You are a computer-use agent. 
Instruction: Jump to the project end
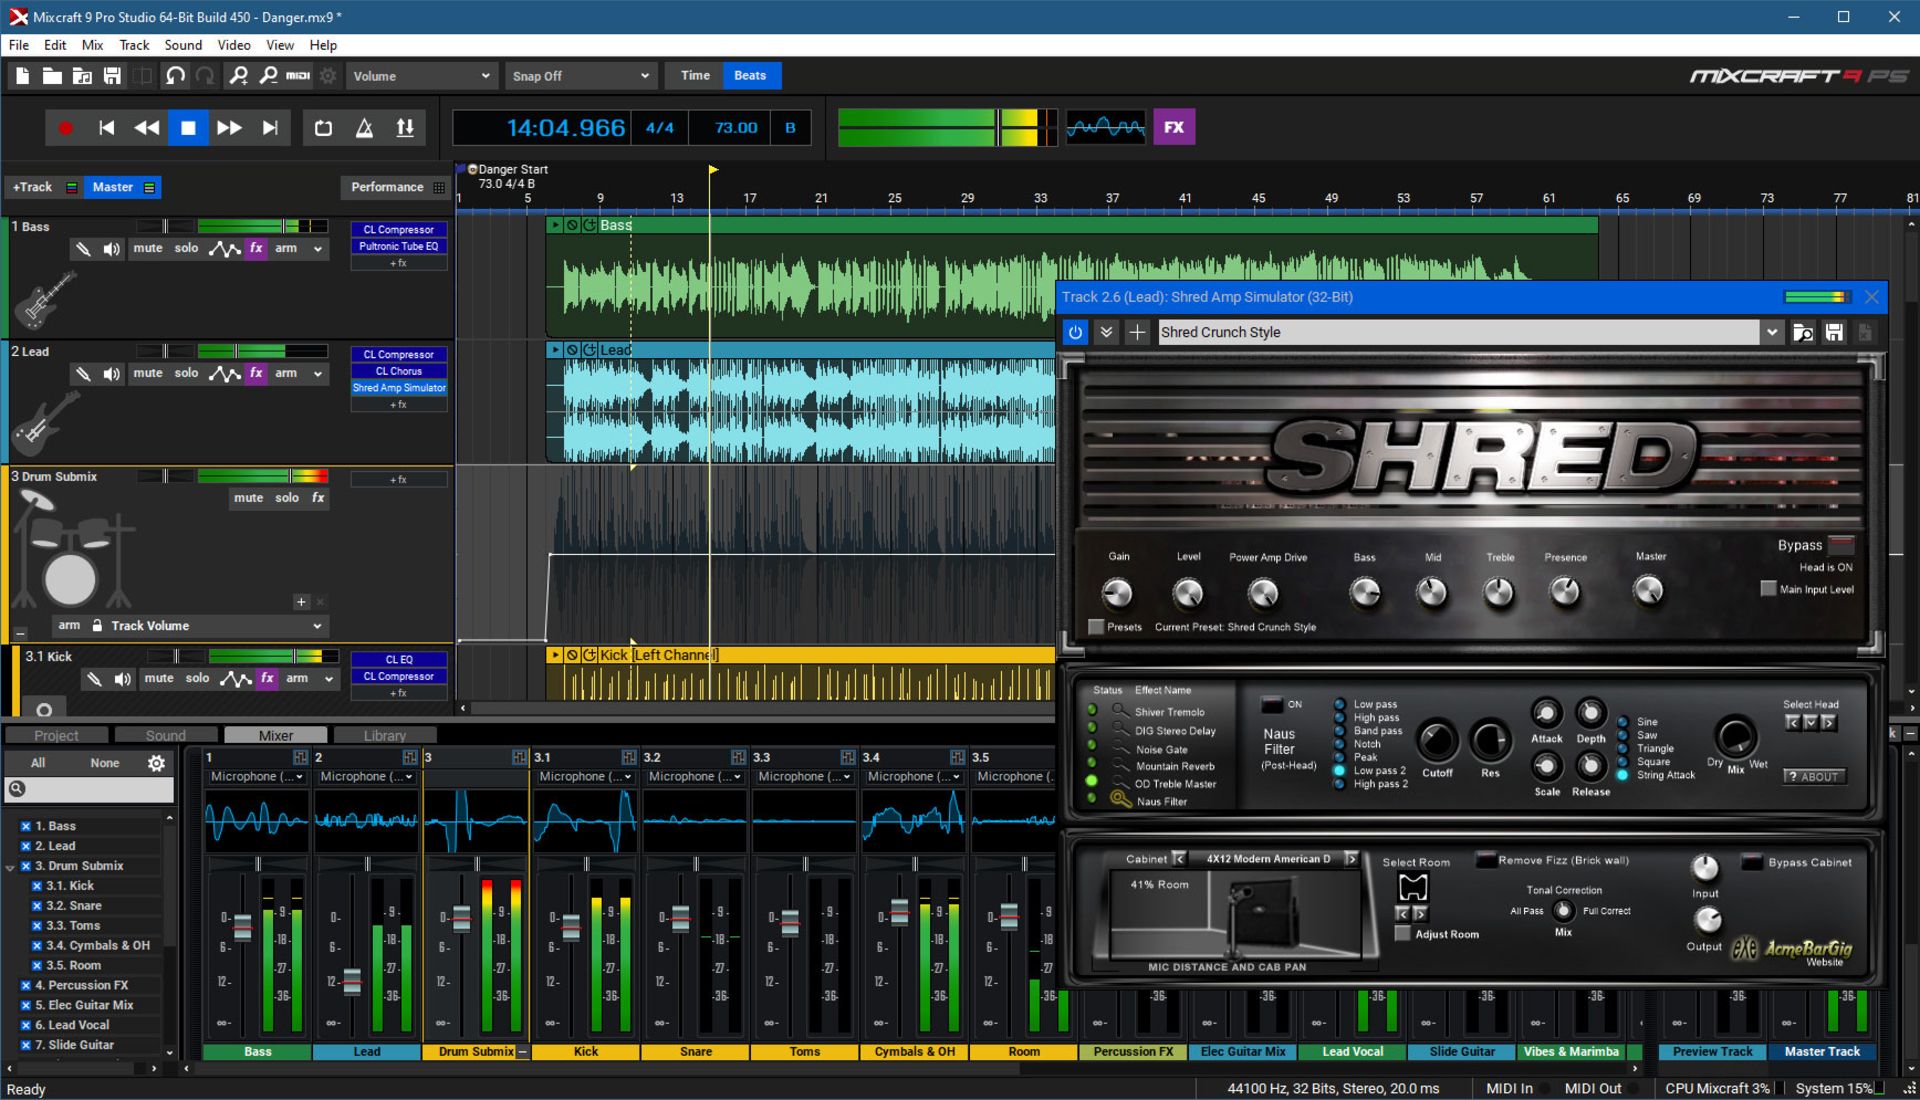click(270, 128)
